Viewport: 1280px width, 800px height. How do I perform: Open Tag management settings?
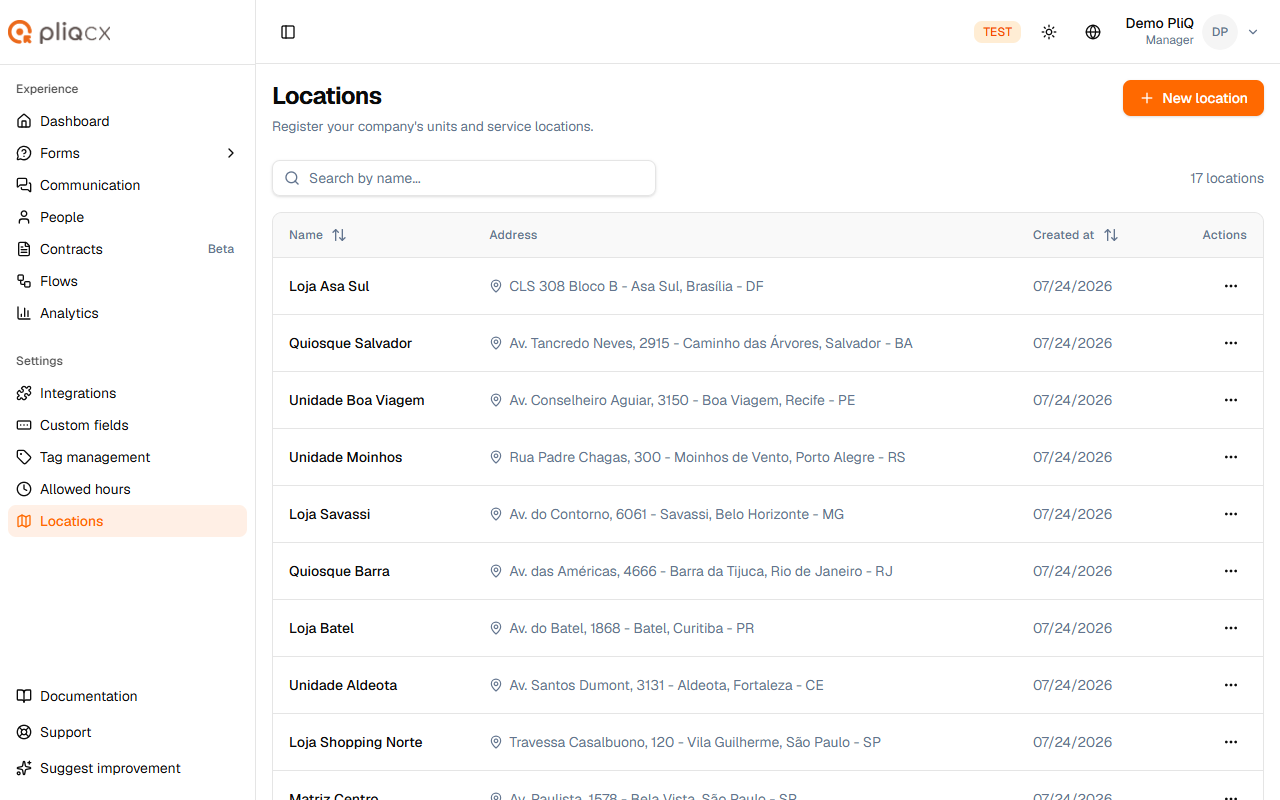pyautogui.click(x=127, y=457)
